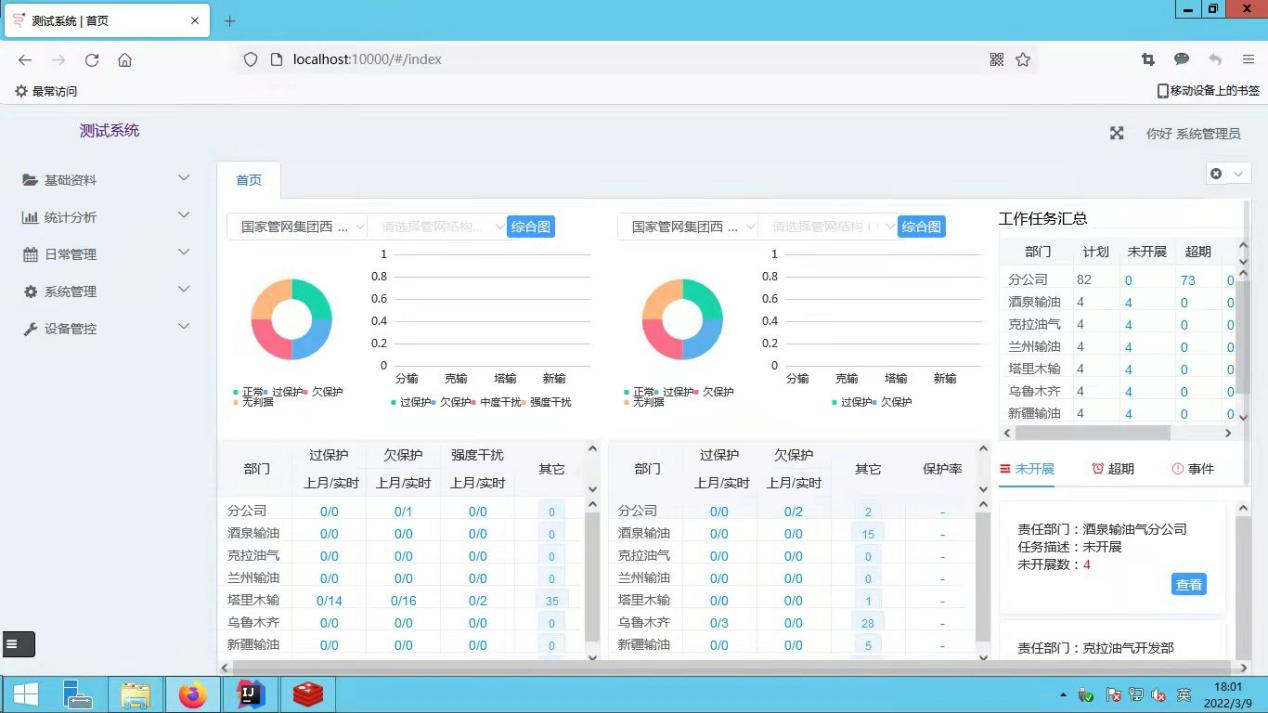The width and height of the screenshot is (1268, 713).
Task: Click the blue segment of the left donut chart
Action: click(x=315, y=340)
